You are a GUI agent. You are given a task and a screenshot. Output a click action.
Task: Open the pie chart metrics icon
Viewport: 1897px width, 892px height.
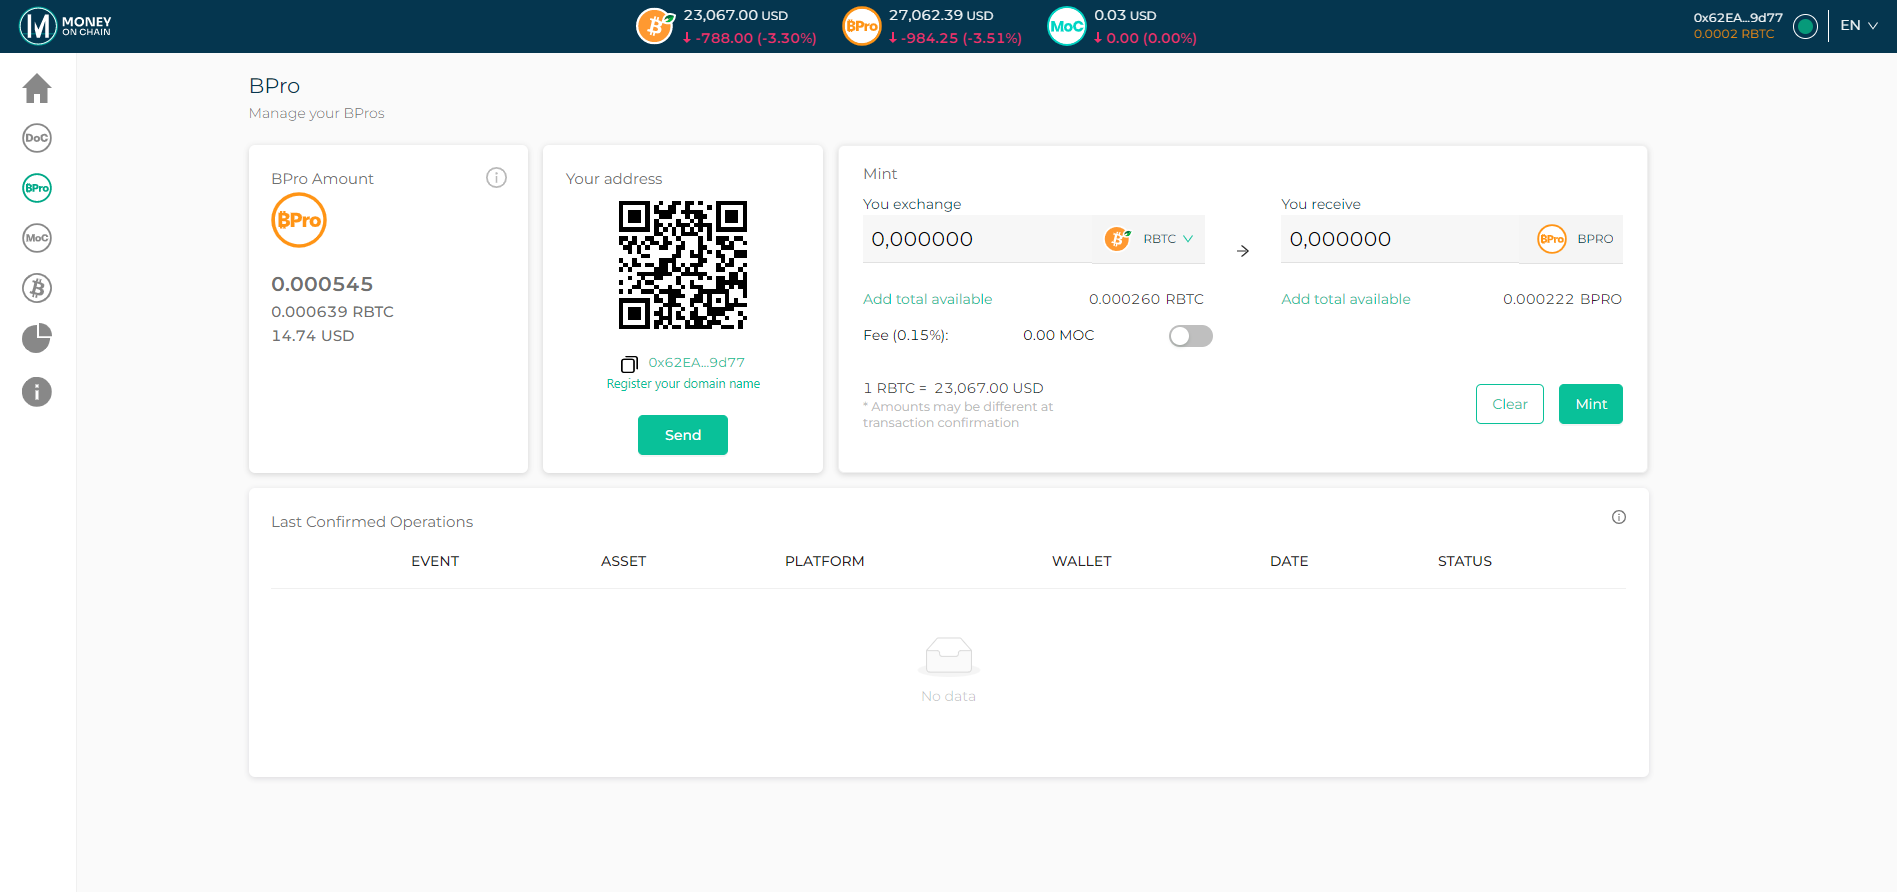coord(37,338)
